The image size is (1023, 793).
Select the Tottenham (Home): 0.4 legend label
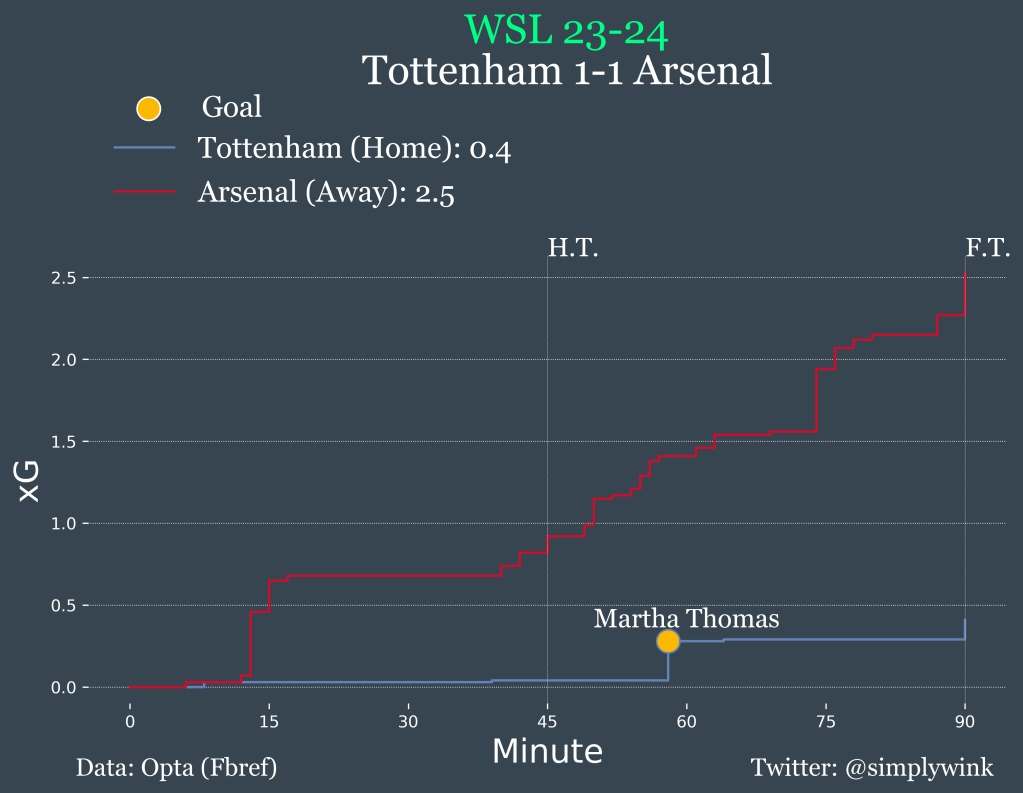pyautogui.click(x=355, y=149)
